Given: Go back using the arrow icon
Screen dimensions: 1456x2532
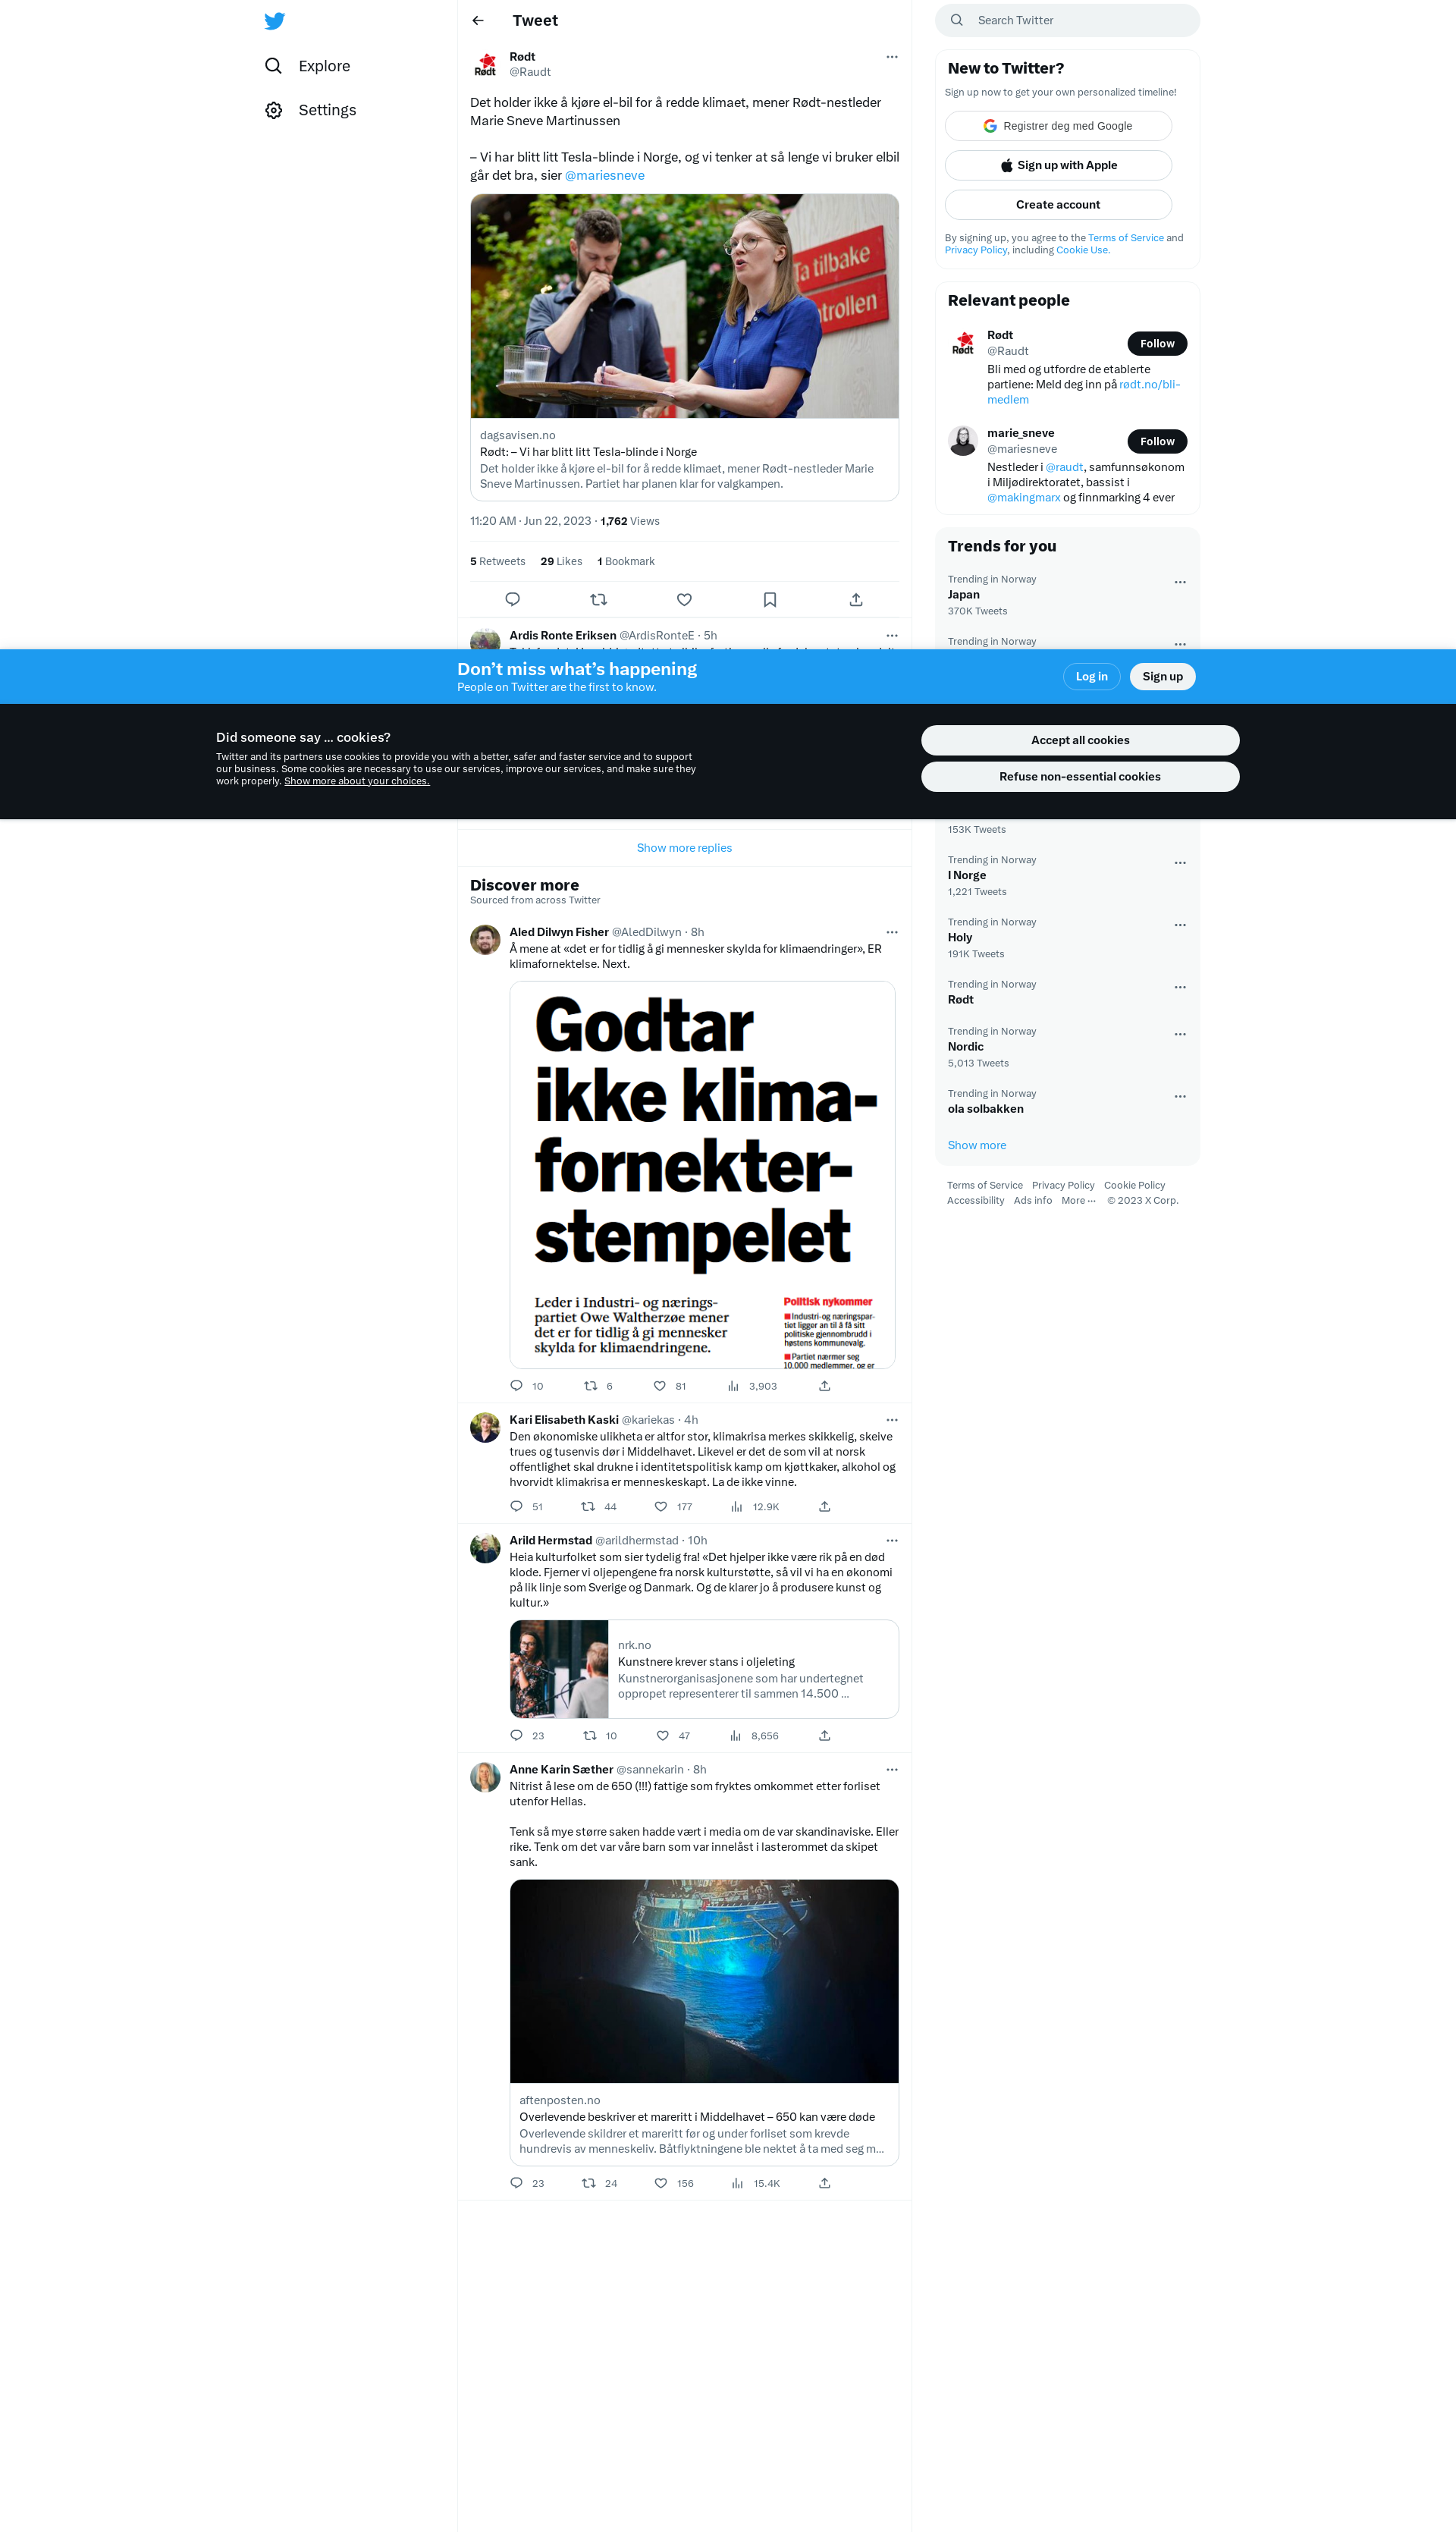Looking at the screenshot, I should click(478, 20).
